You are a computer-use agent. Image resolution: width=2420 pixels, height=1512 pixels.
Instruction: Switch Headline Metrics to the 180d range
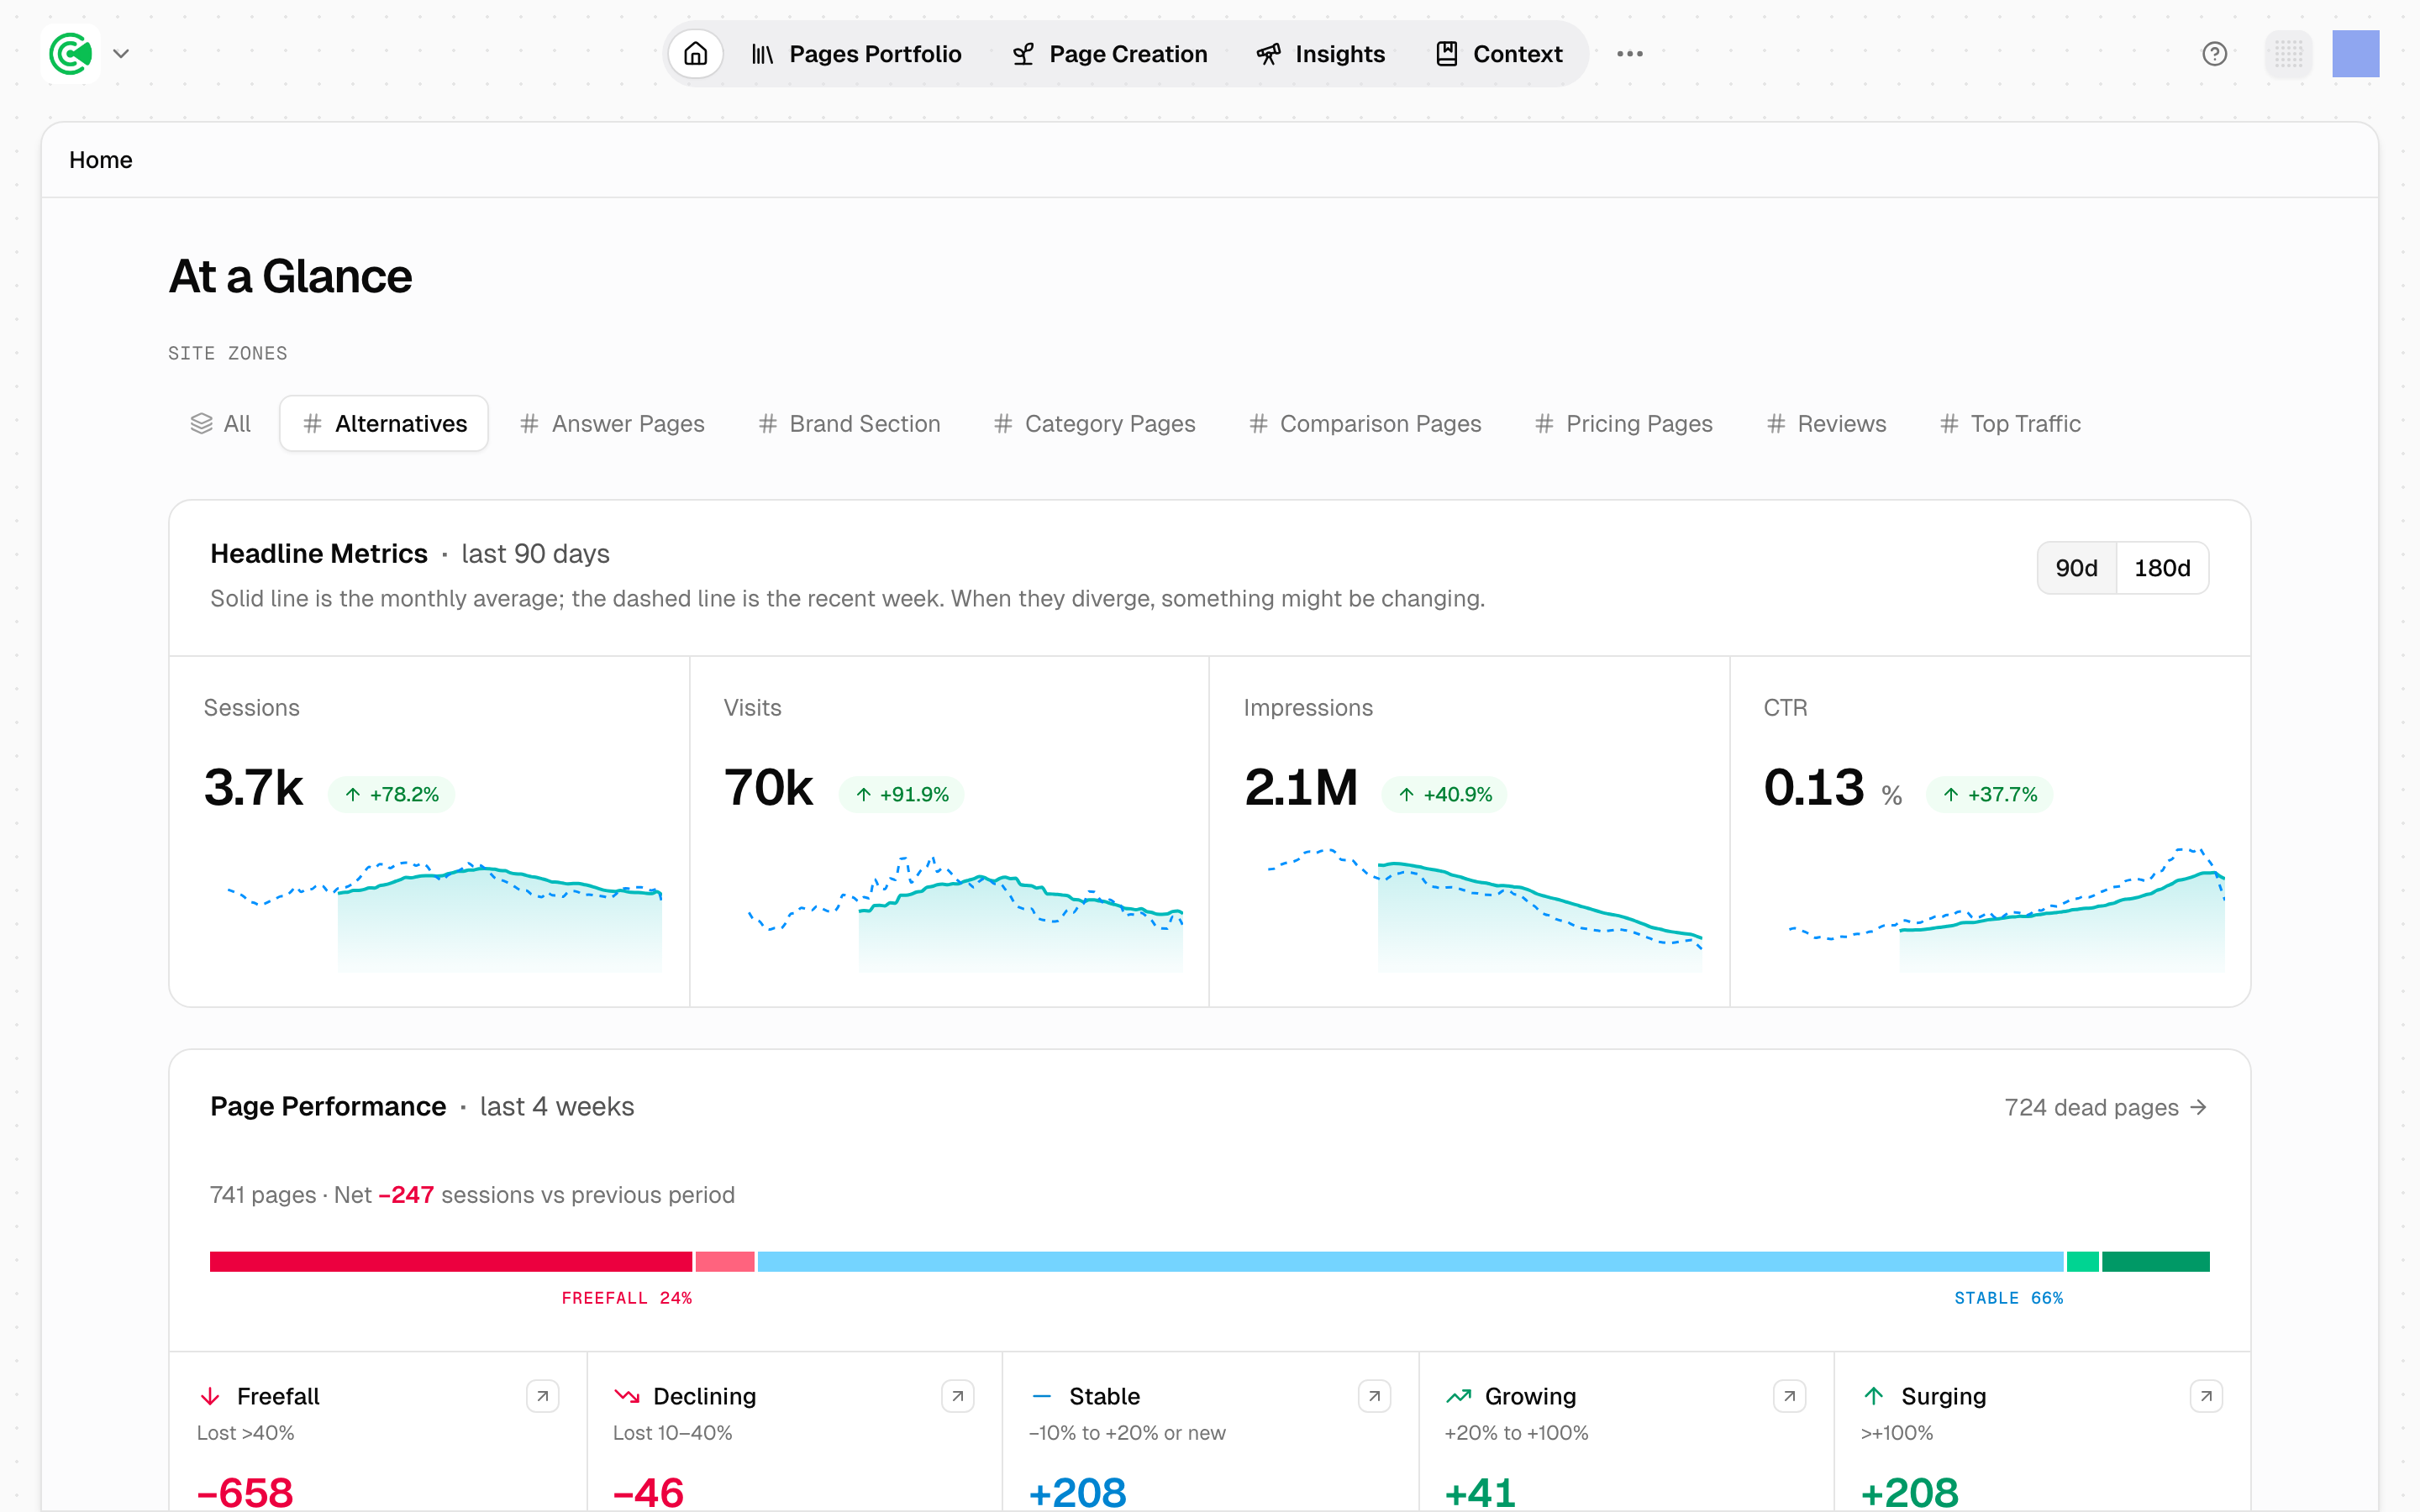(x=2162, y=568)
